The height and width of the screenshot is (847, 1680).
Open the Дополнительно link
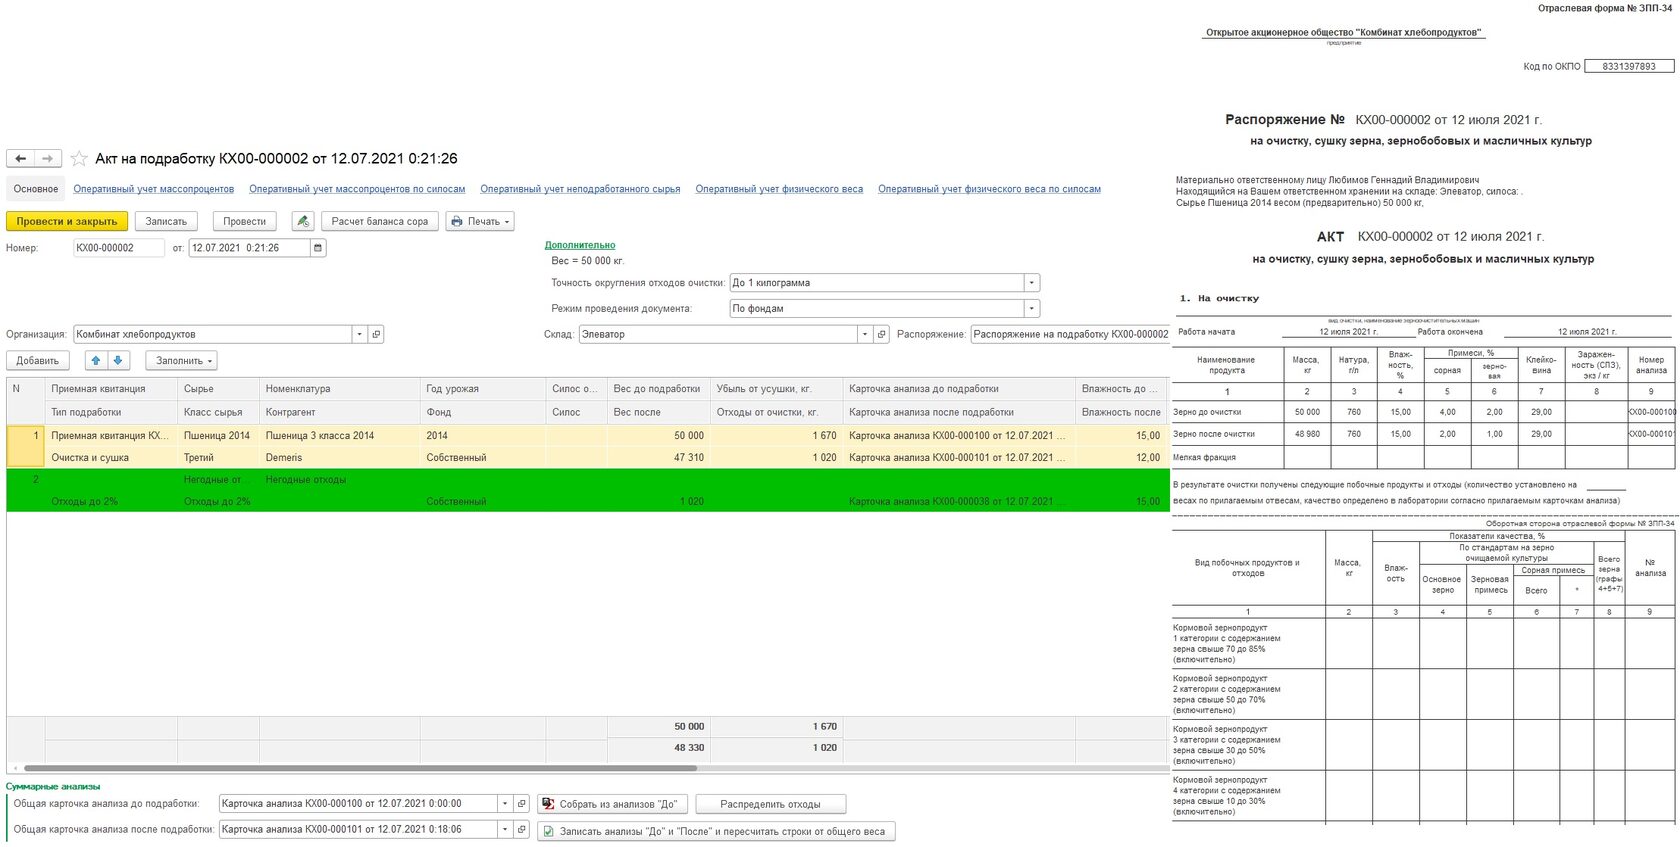click(x=580, y=245)
